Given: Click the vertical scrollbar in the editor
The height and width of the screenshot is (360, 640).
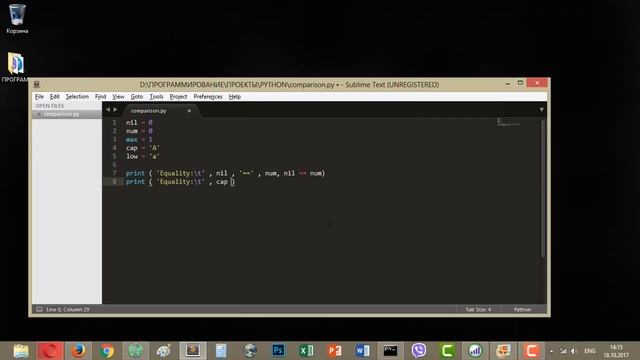Looking at the screenshot, I should 543,189.
